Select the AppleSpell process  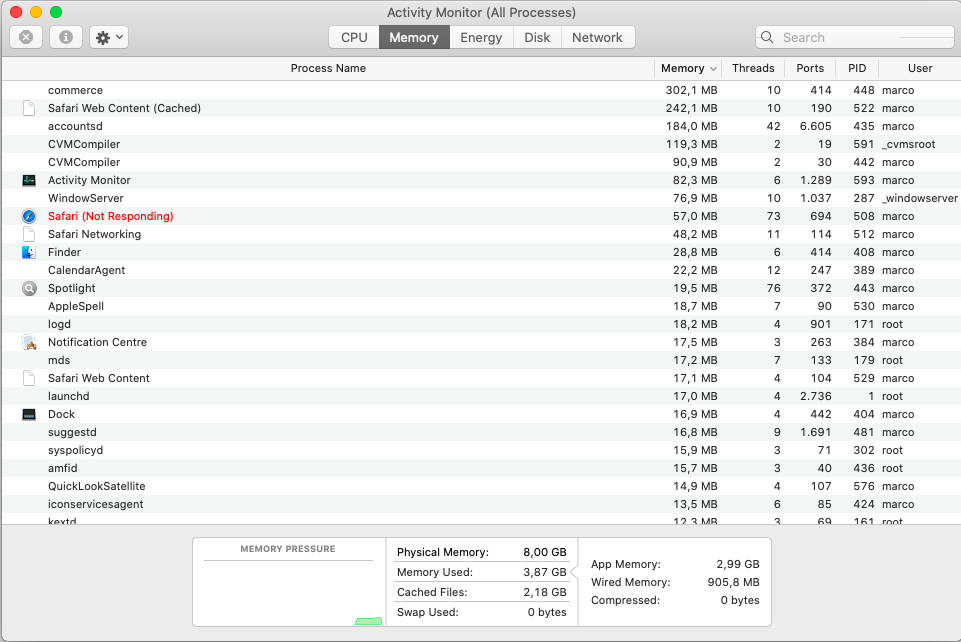click(480, 306)
